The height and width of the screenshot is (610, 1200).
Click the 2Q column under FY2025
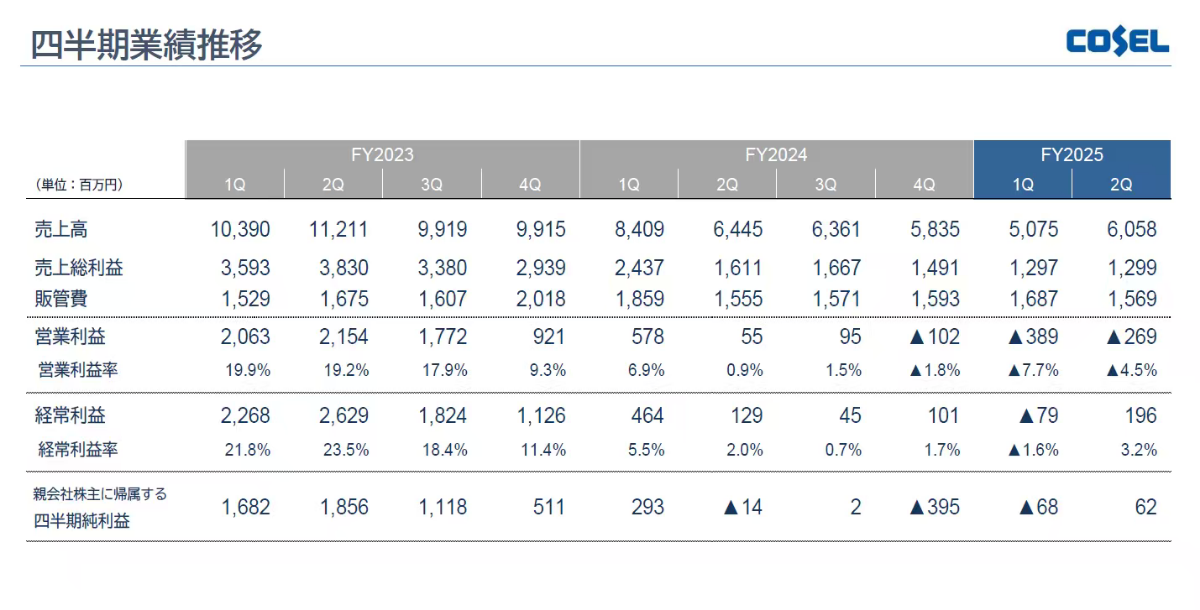[x=1120, y=184]
